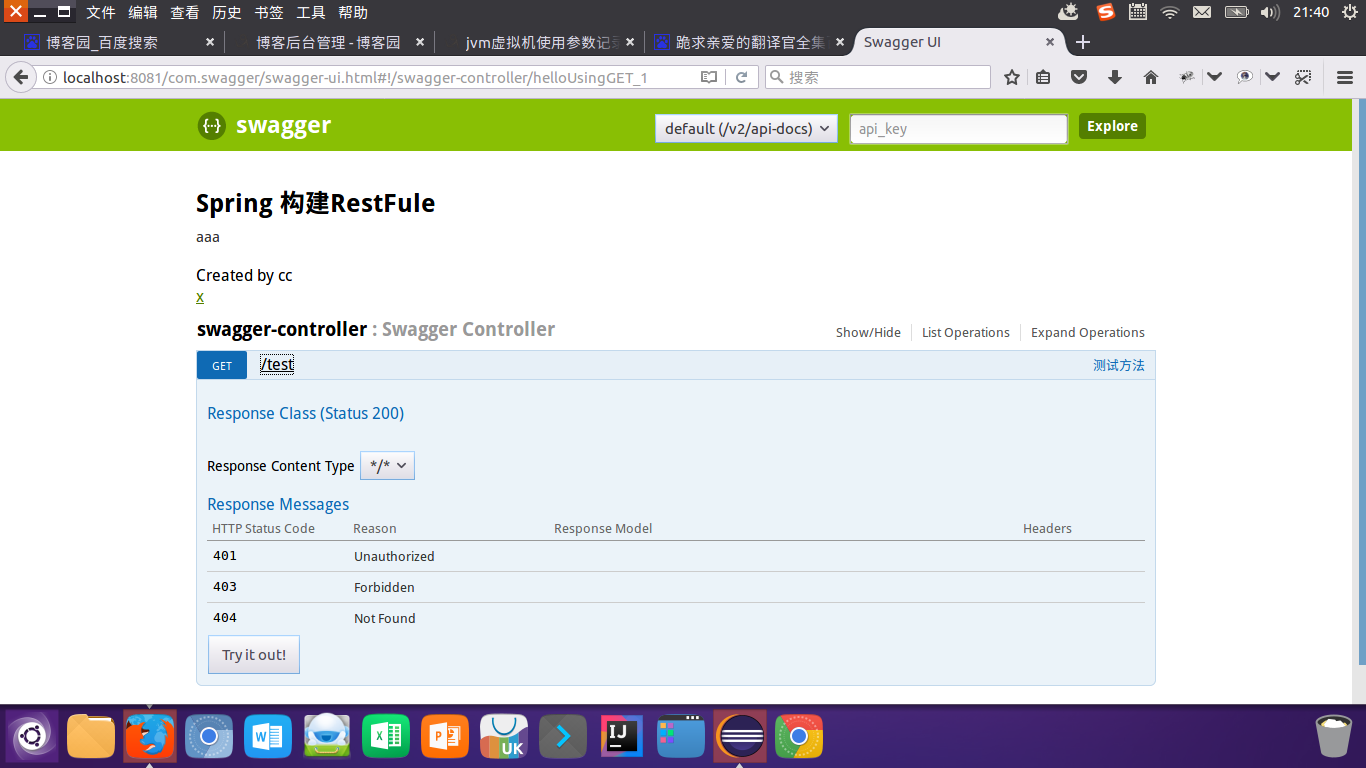
Task: Launch Word from the dock
Action: pos(268,737)
